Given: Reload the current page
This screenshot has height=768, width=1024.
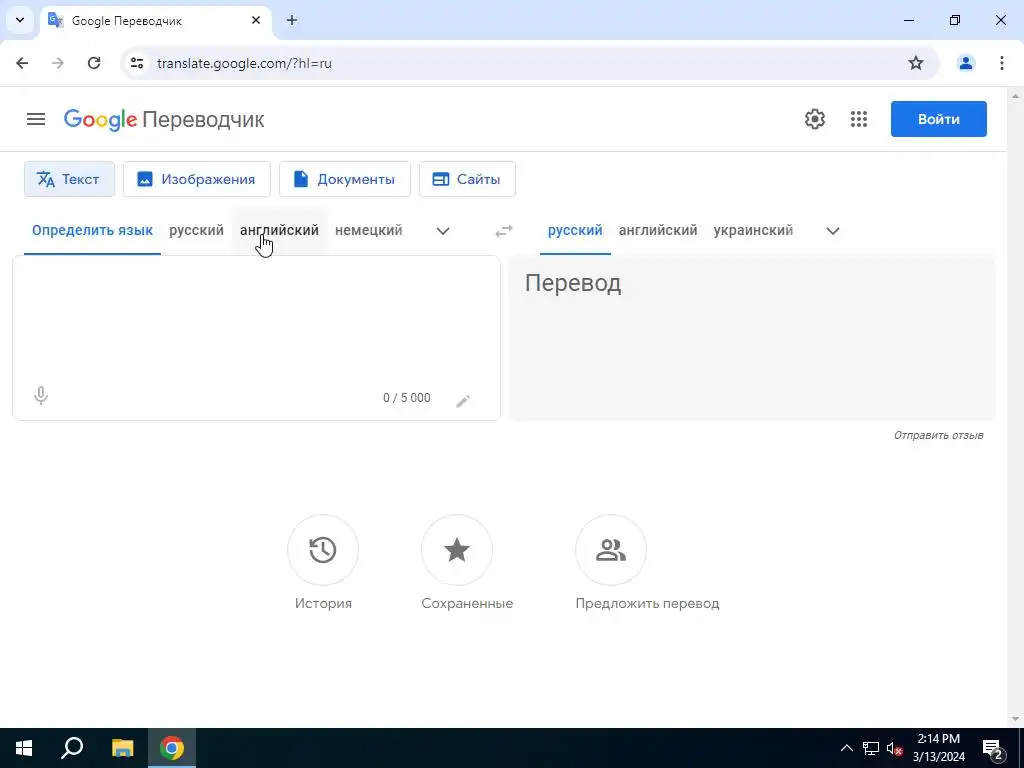Looking at the screenshot, I should click(x=94, y=63).
